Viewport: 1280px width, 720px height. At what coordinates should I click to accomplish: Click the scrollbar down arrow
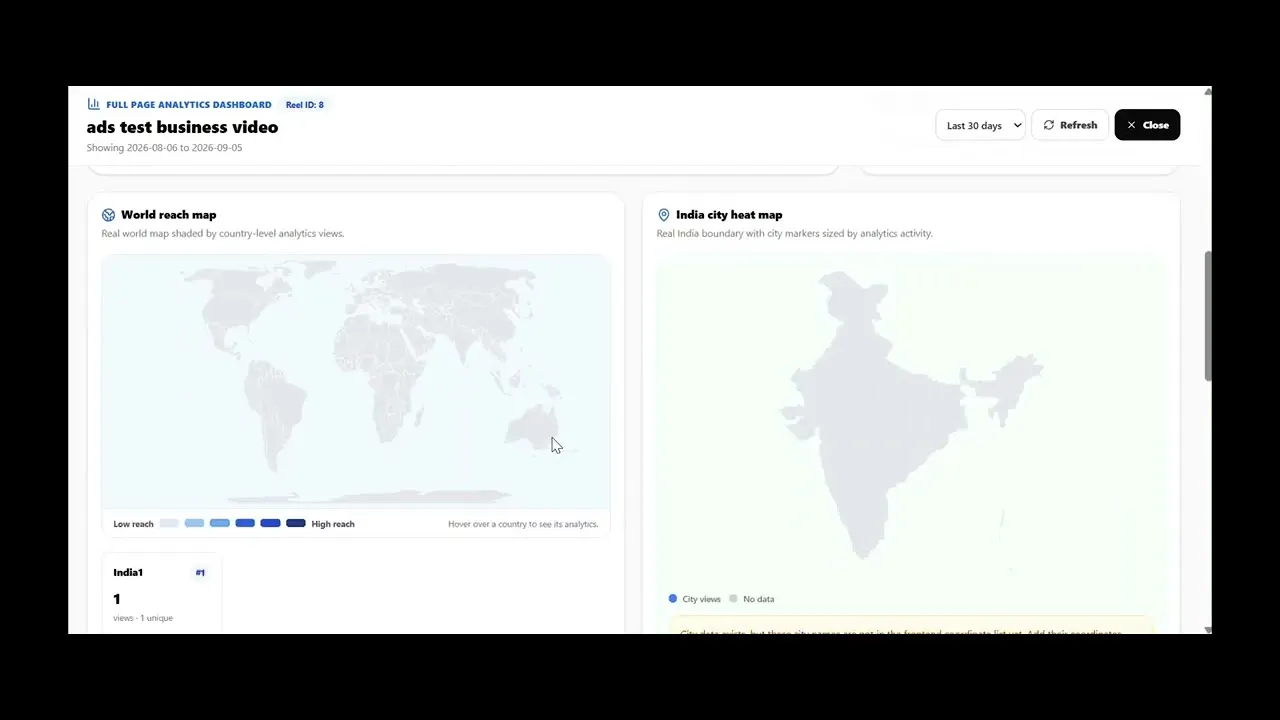1208,629
